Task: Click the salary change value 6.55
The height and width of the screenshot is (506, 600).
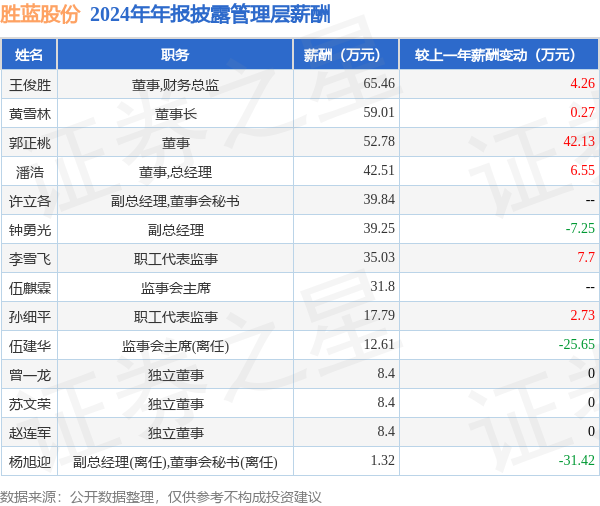Action: click(x=582, y=170)
